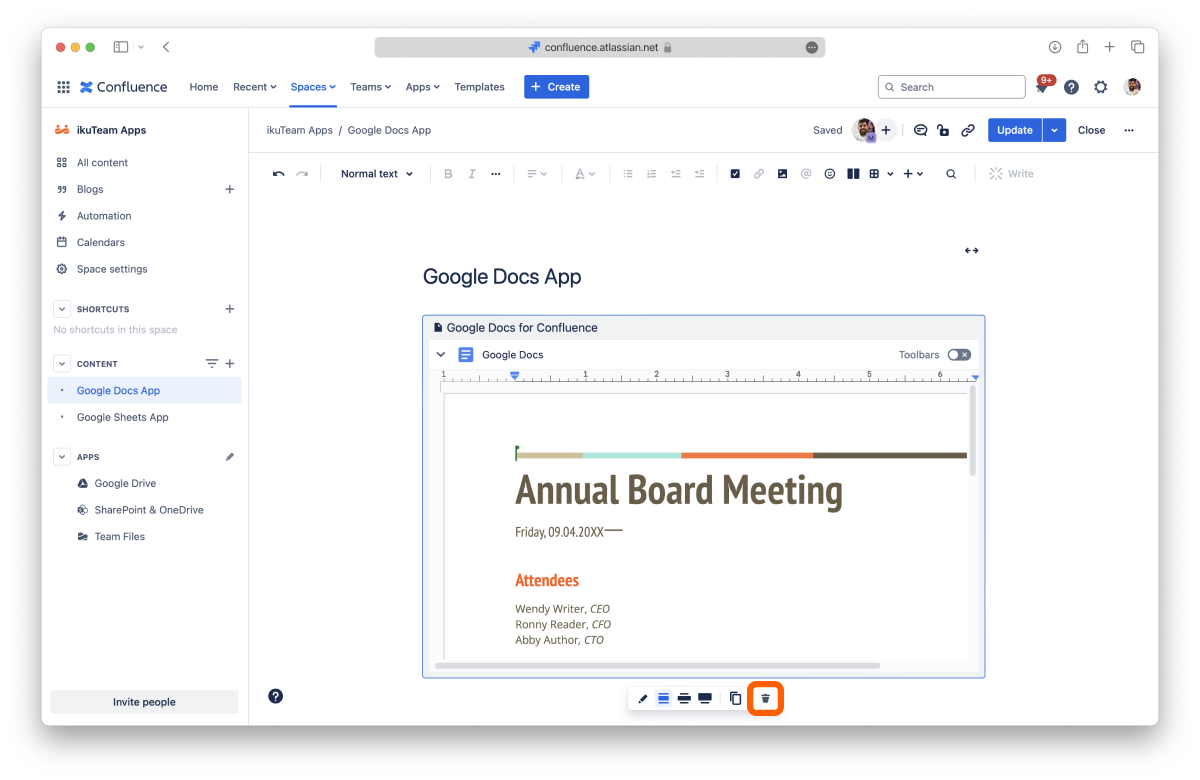
Task: Open the Home menu item
Action: pyautogui.click(x=204, y=87)
